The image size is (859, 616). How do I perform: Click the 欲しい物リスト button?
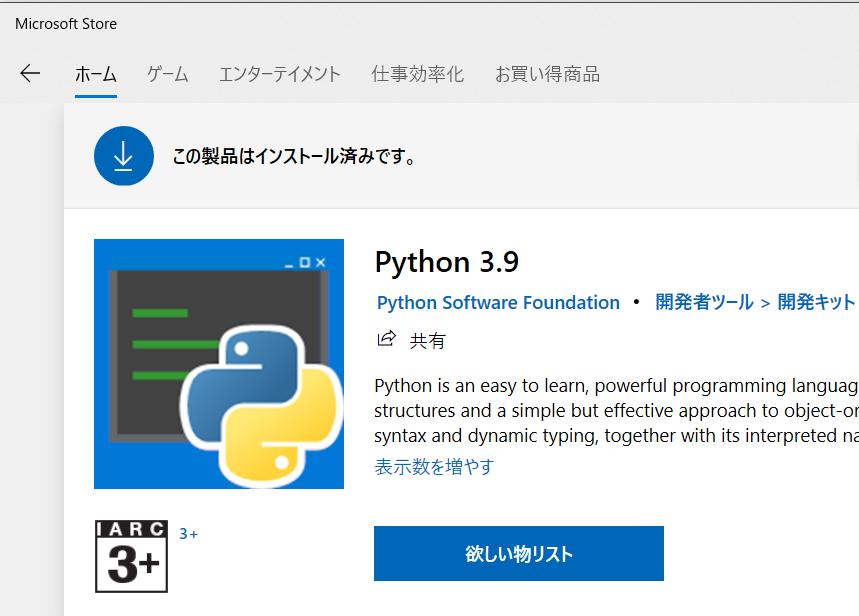(x=519, y=554)
